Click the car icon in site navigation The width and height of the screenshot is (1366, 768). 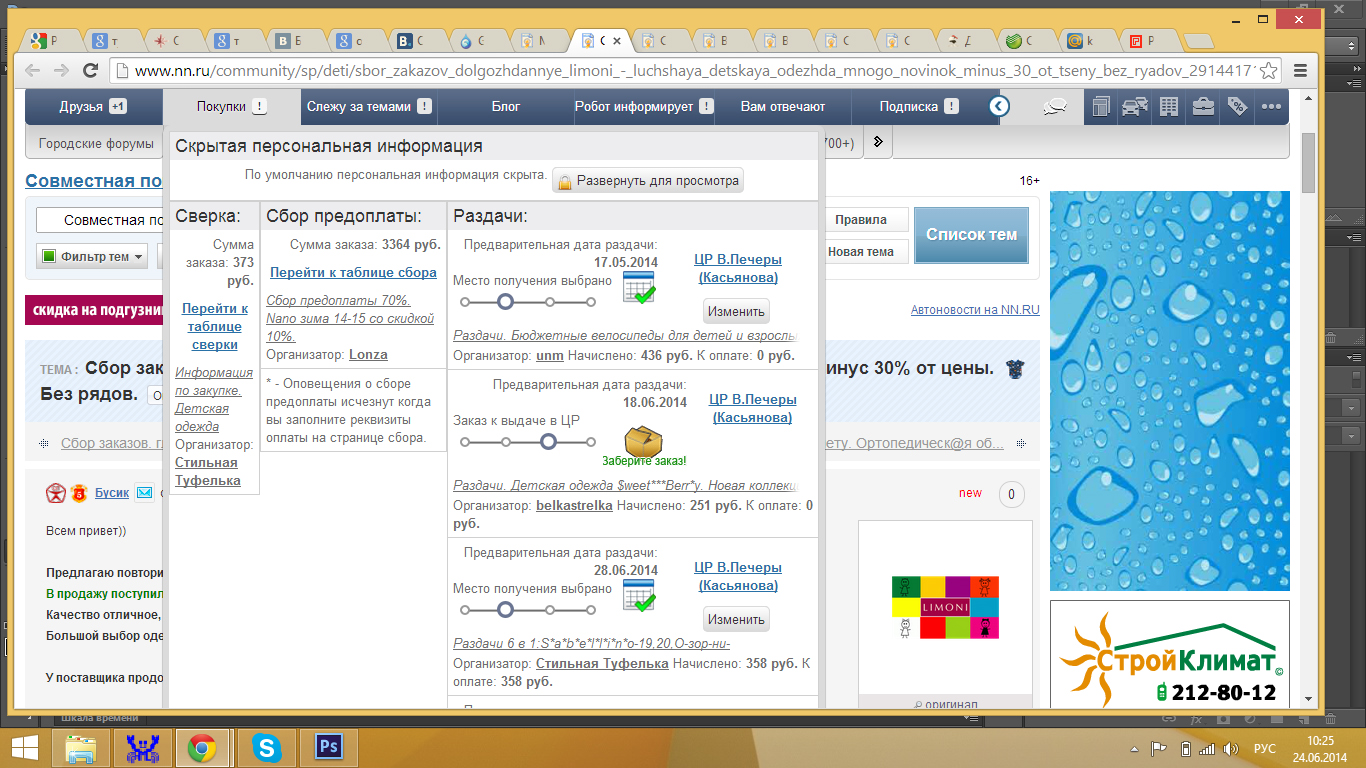click(1134, 107)
